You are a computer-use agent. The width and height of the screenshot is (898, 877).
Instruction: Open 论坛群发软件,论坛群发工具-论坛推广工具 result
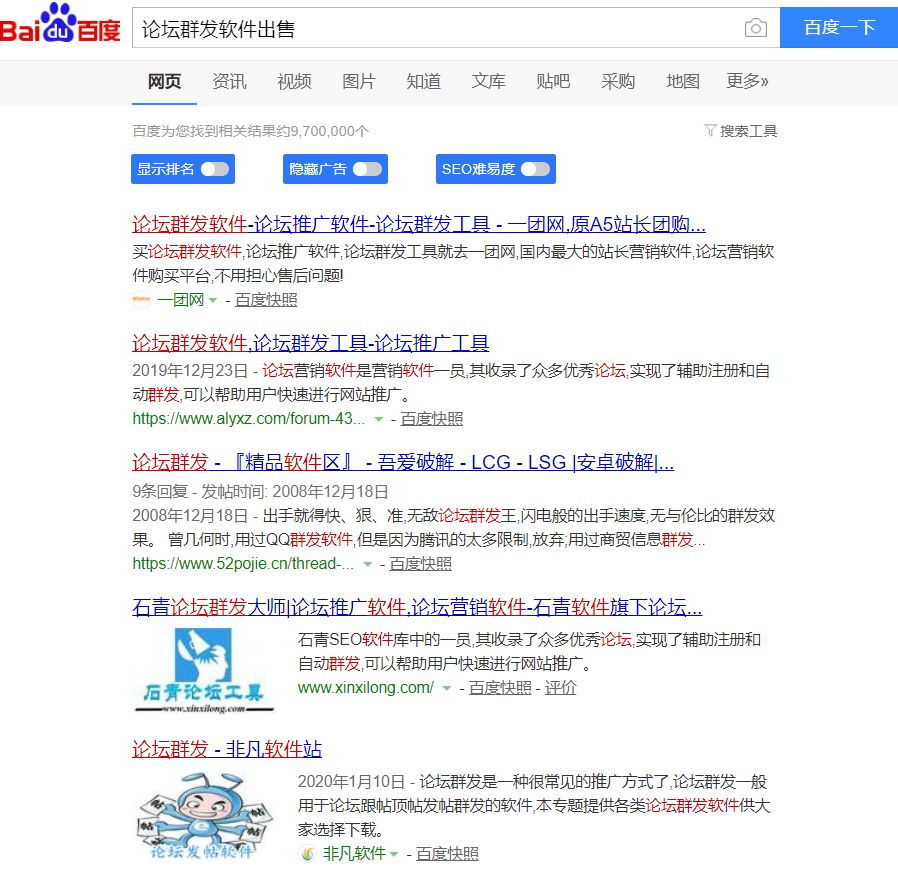point(310,343)
